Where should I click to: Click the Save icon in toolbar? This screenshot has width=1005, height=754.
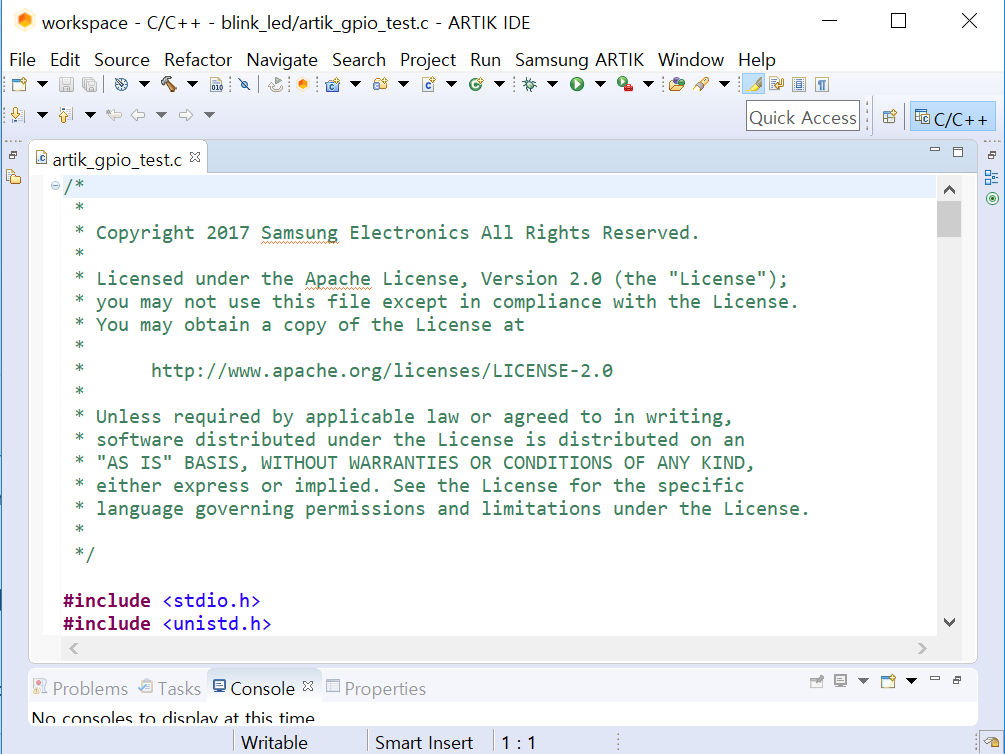(66, 84)
